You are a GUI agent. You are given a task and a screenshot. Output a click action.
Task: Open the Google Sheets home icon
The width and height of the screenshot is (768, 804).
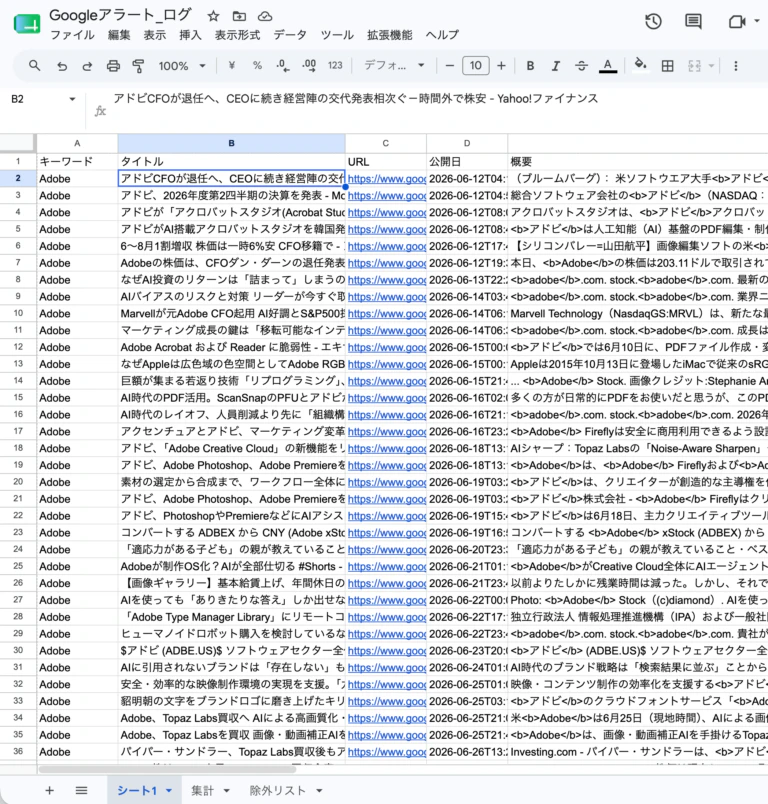pos(27,24)
